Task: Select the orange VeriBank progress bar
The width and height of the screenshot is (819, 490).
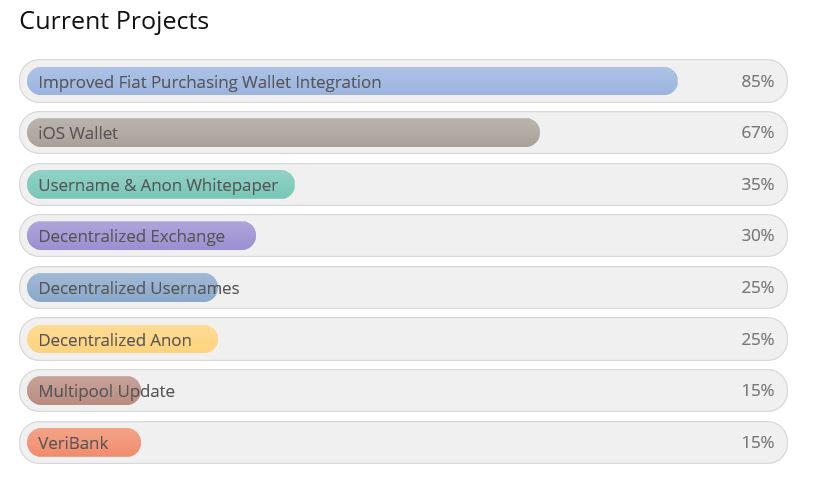Action: tap(84, 442)
